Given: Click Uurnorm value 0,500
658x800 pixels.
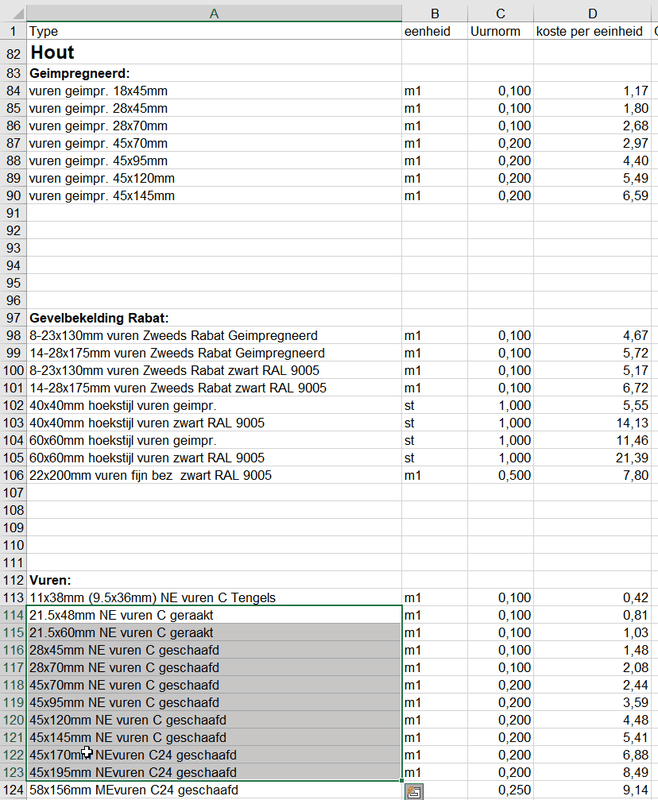Looking at the screenshot, I should [500, 475].
